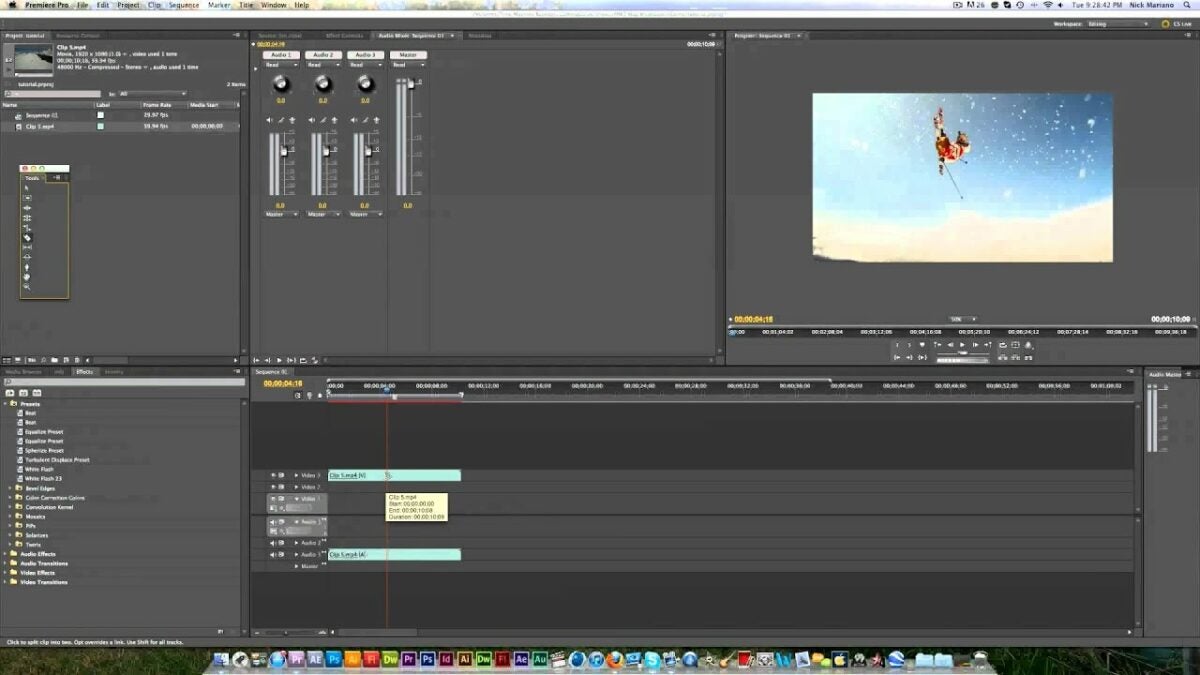Mute the Audio 3 channel in mixer

coord(354,120)
